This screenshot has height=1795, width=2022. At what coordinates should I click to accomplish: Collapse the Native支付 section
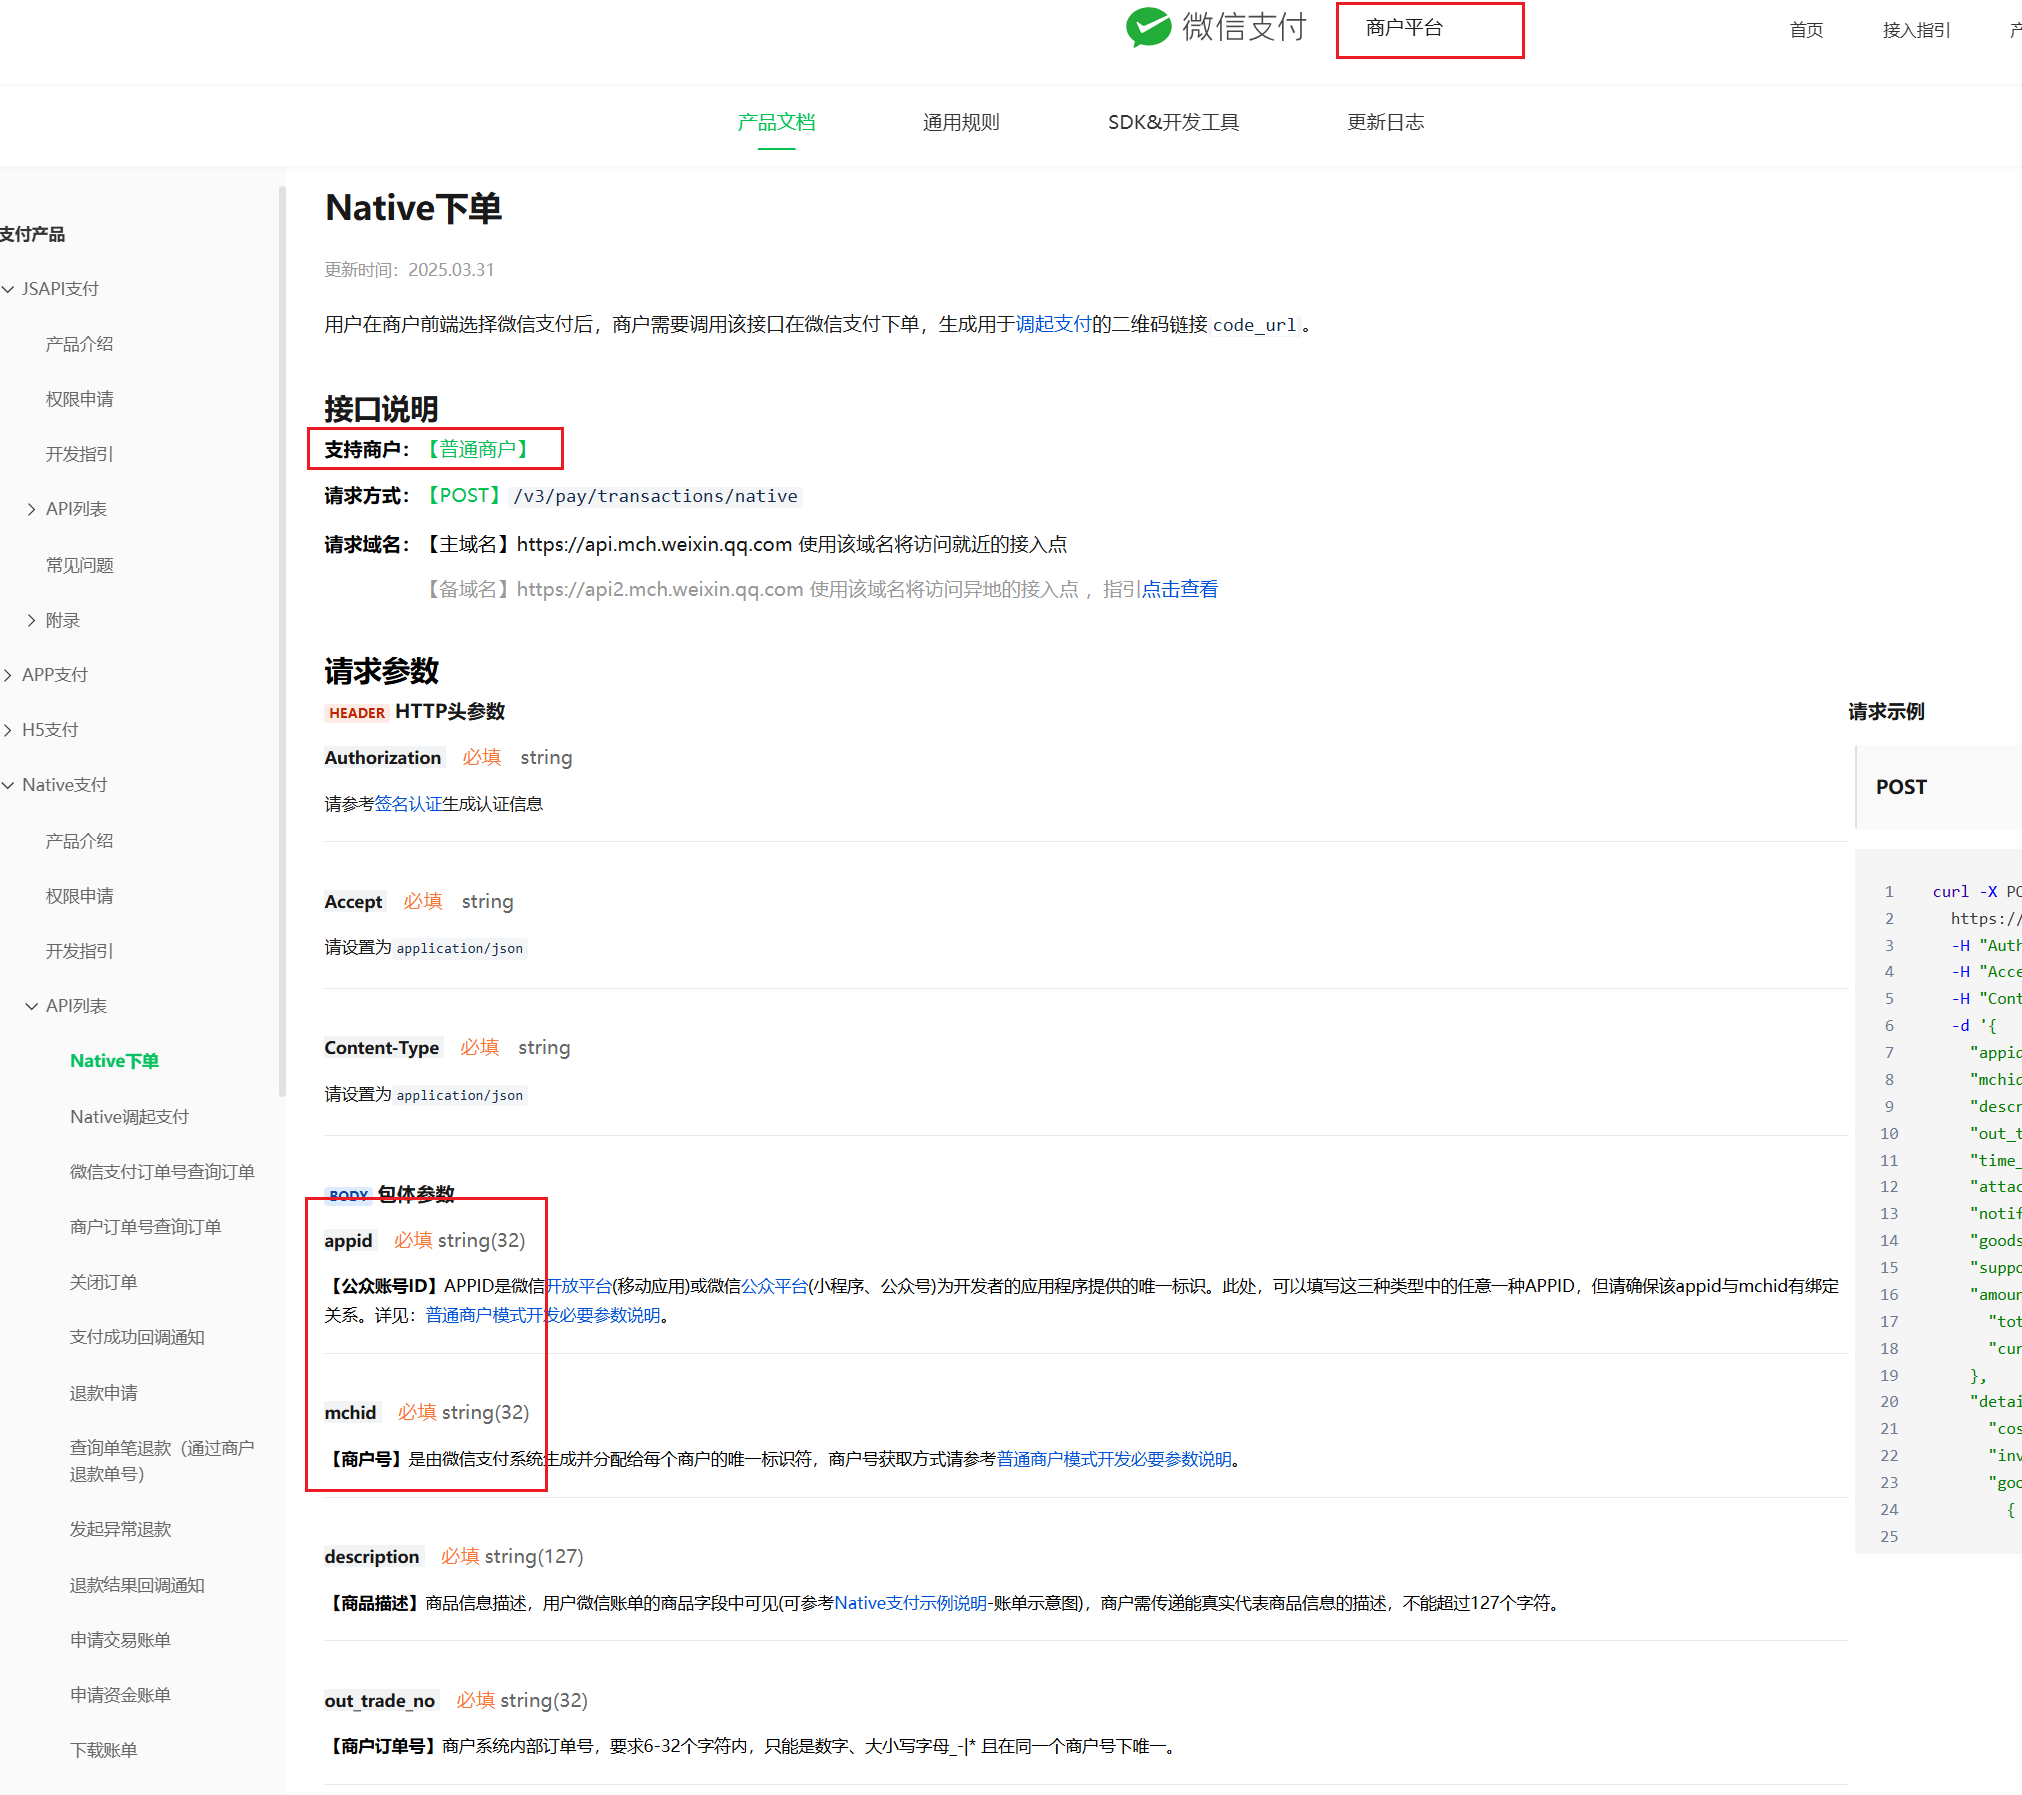[8, 785]
